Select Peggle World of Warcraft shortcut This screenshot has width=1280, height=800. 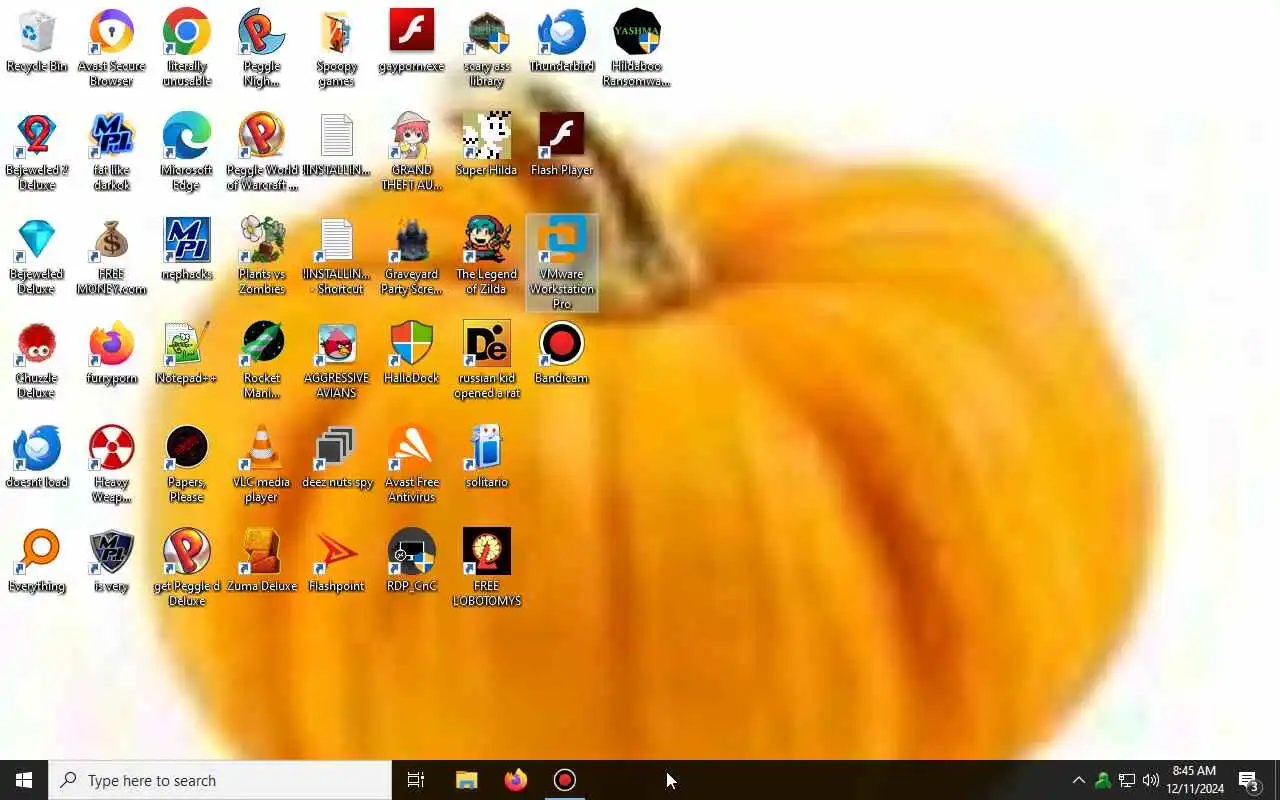point(261,152)
